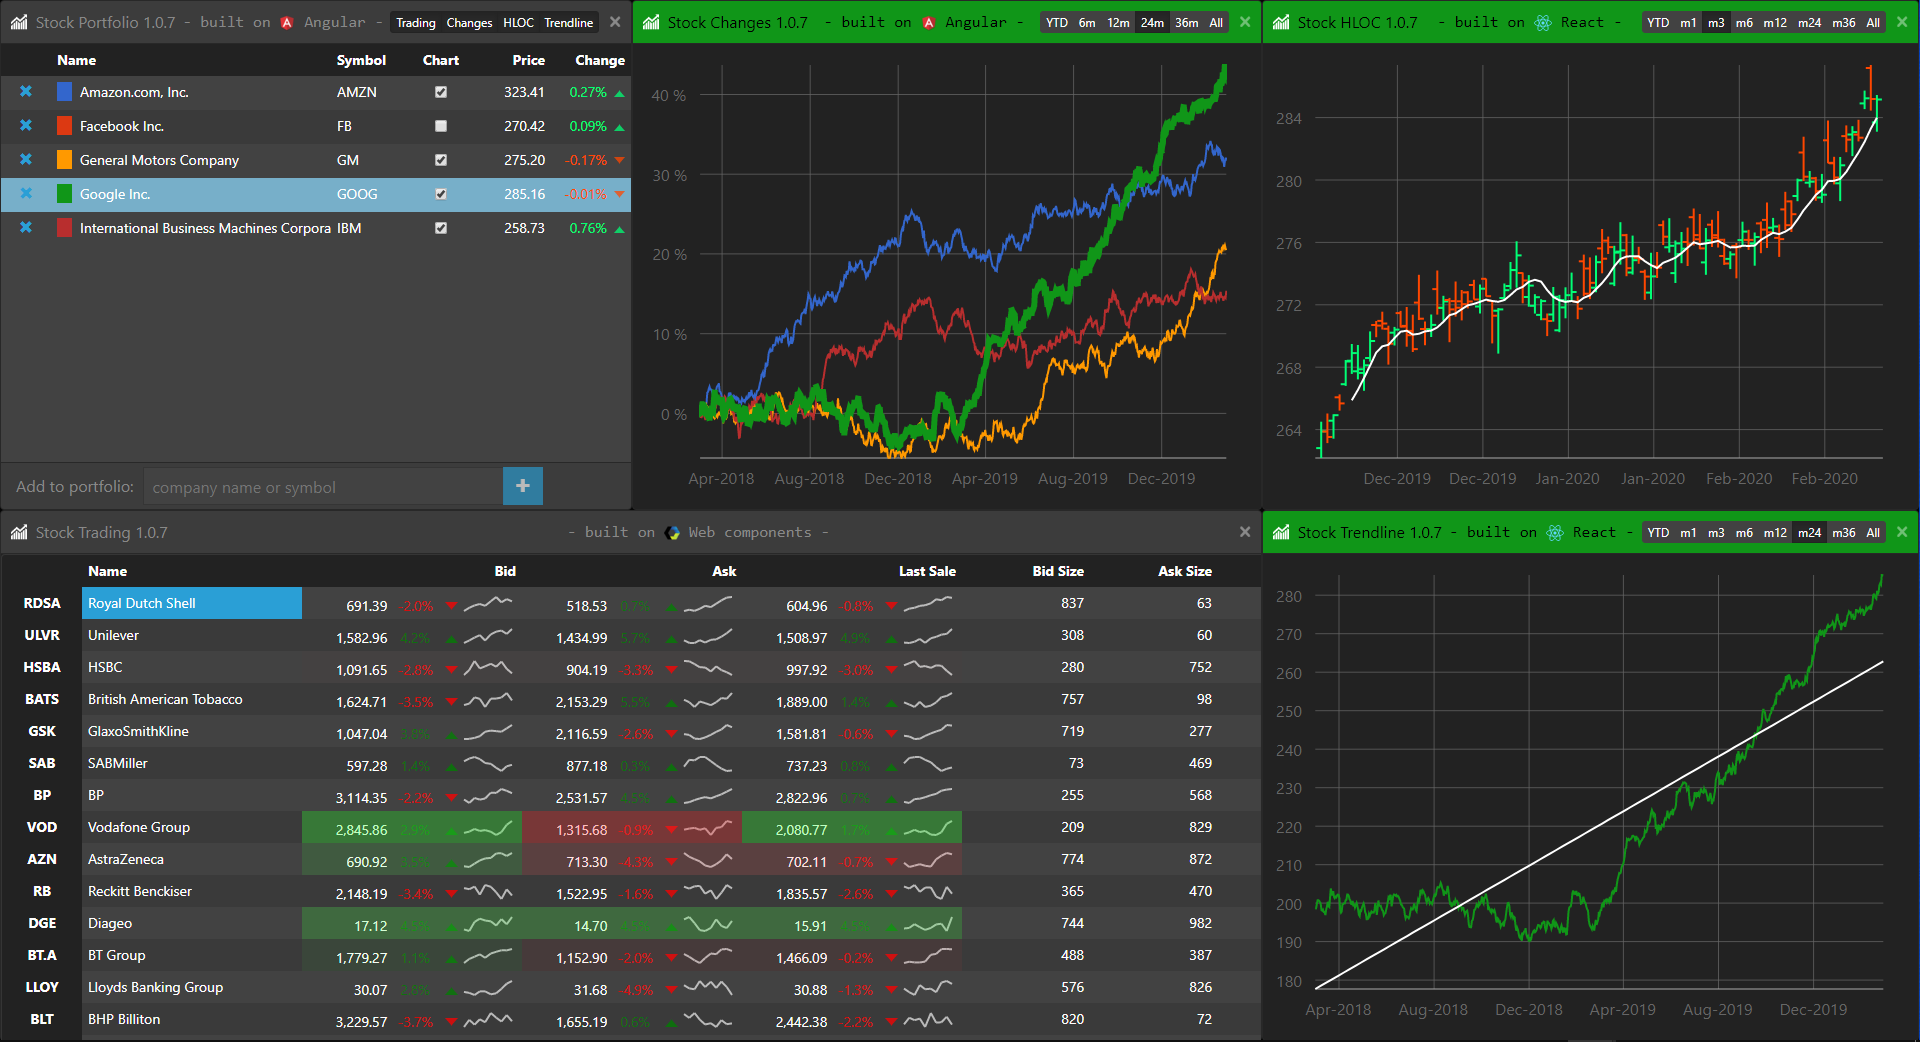Enable the chart checkbox for Facebook Inc.
The height and width of the screenshot is (1042, 1920).
coord(440,126)
